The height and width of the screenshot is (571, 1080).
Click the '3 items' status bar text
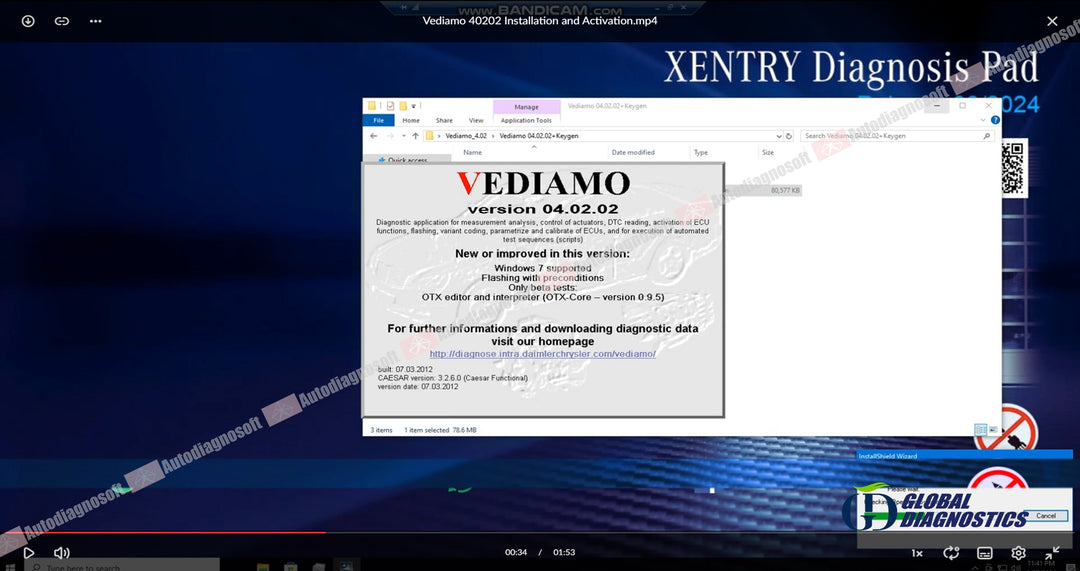tap(381, 430)
